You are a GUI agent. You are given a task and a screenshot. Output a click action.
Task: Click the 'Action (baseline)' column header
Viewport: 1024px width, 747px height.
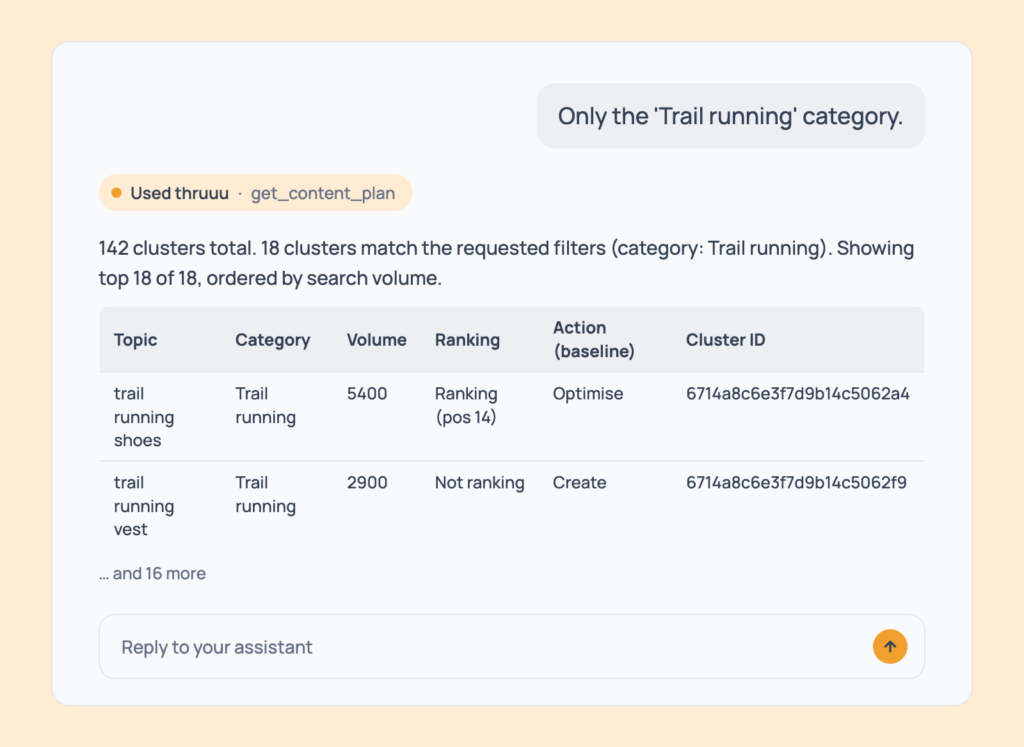coord(594,340)
